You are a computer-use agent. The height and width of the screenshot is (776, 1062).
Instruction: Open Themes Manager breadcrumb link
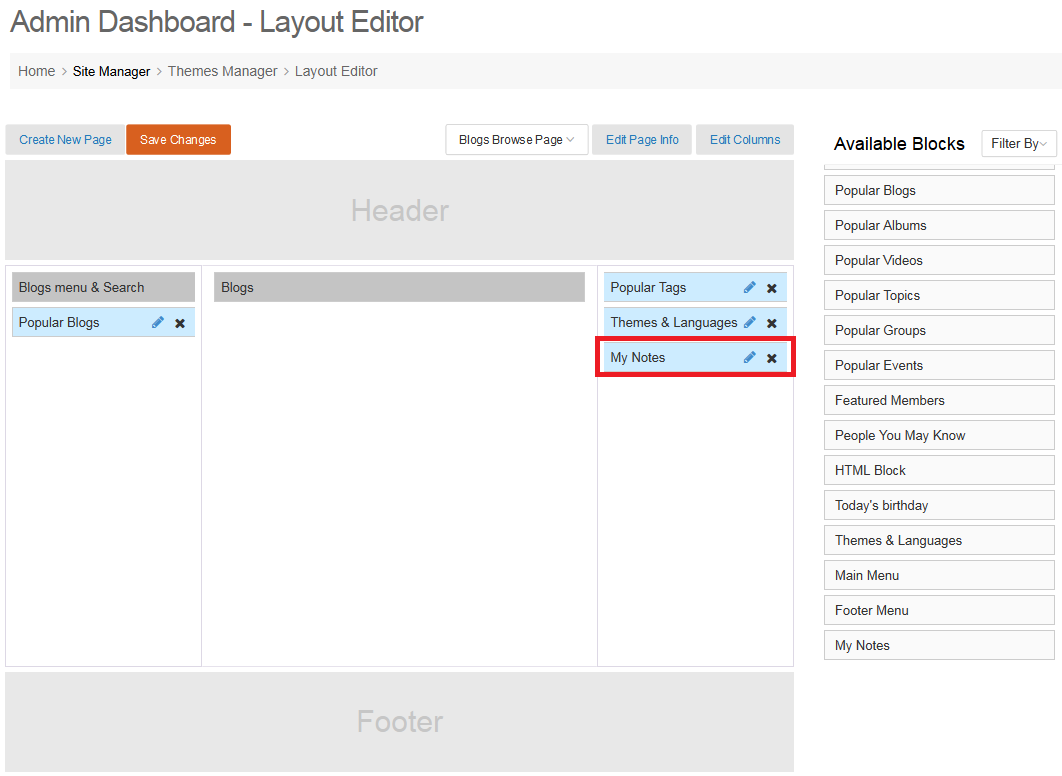click(222, 71)
